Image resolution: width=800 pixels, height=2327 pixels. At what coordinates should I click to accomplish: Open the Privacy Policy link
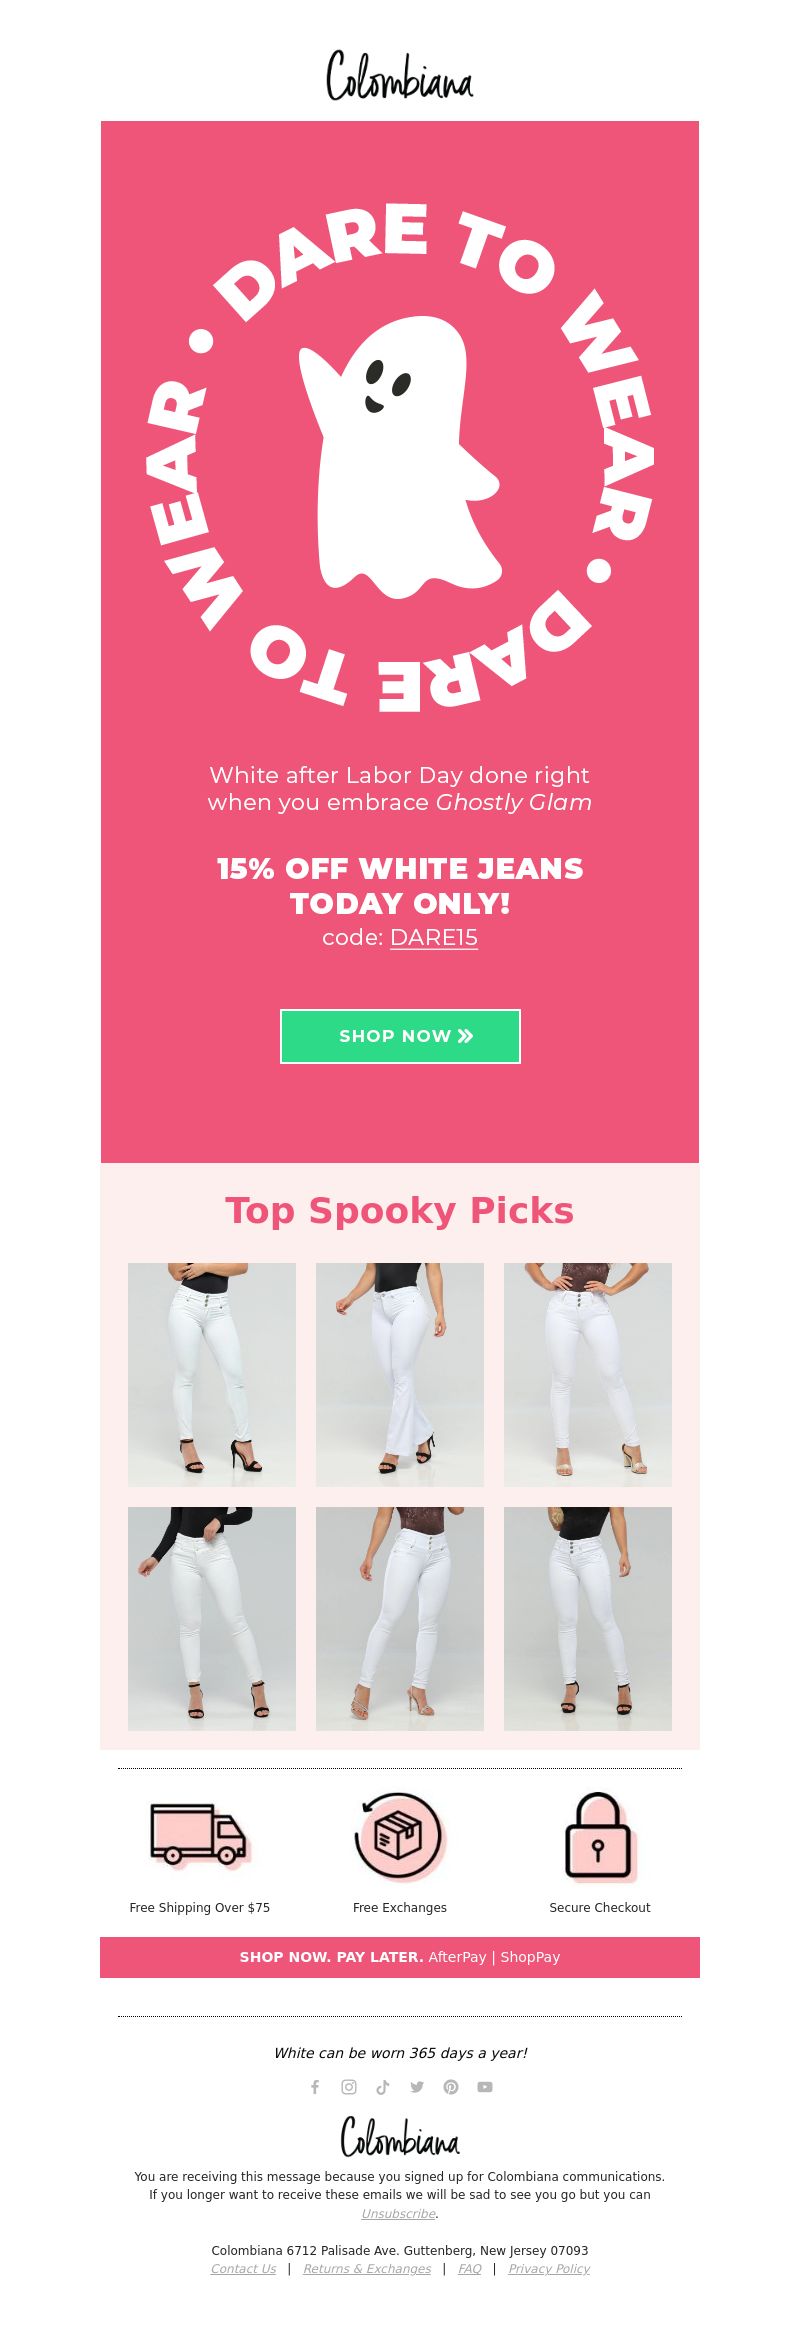[549, 2268]
